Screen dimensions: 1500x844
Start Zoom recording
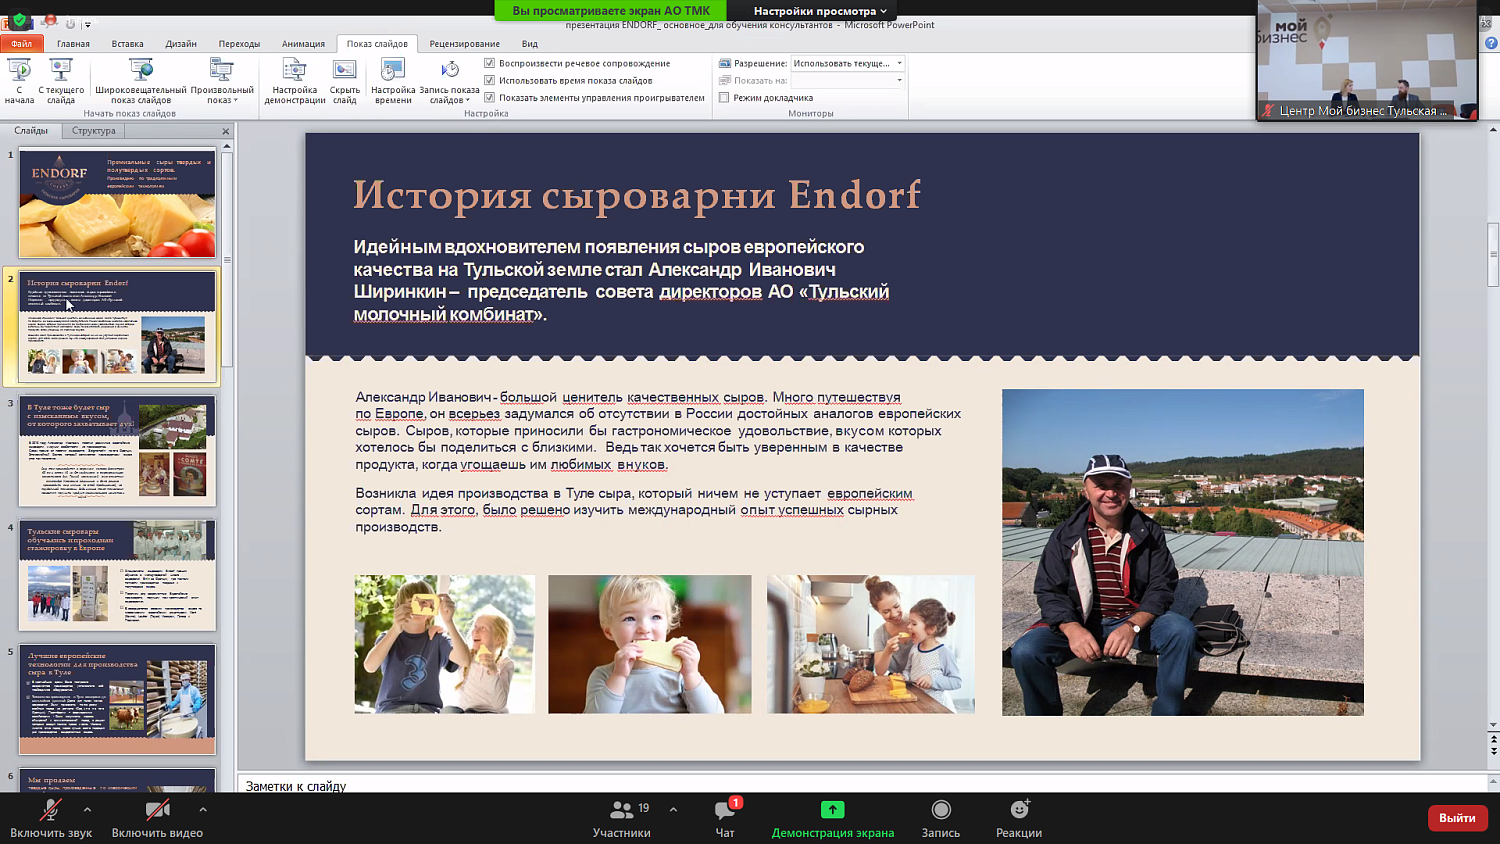tap(941, 818)
